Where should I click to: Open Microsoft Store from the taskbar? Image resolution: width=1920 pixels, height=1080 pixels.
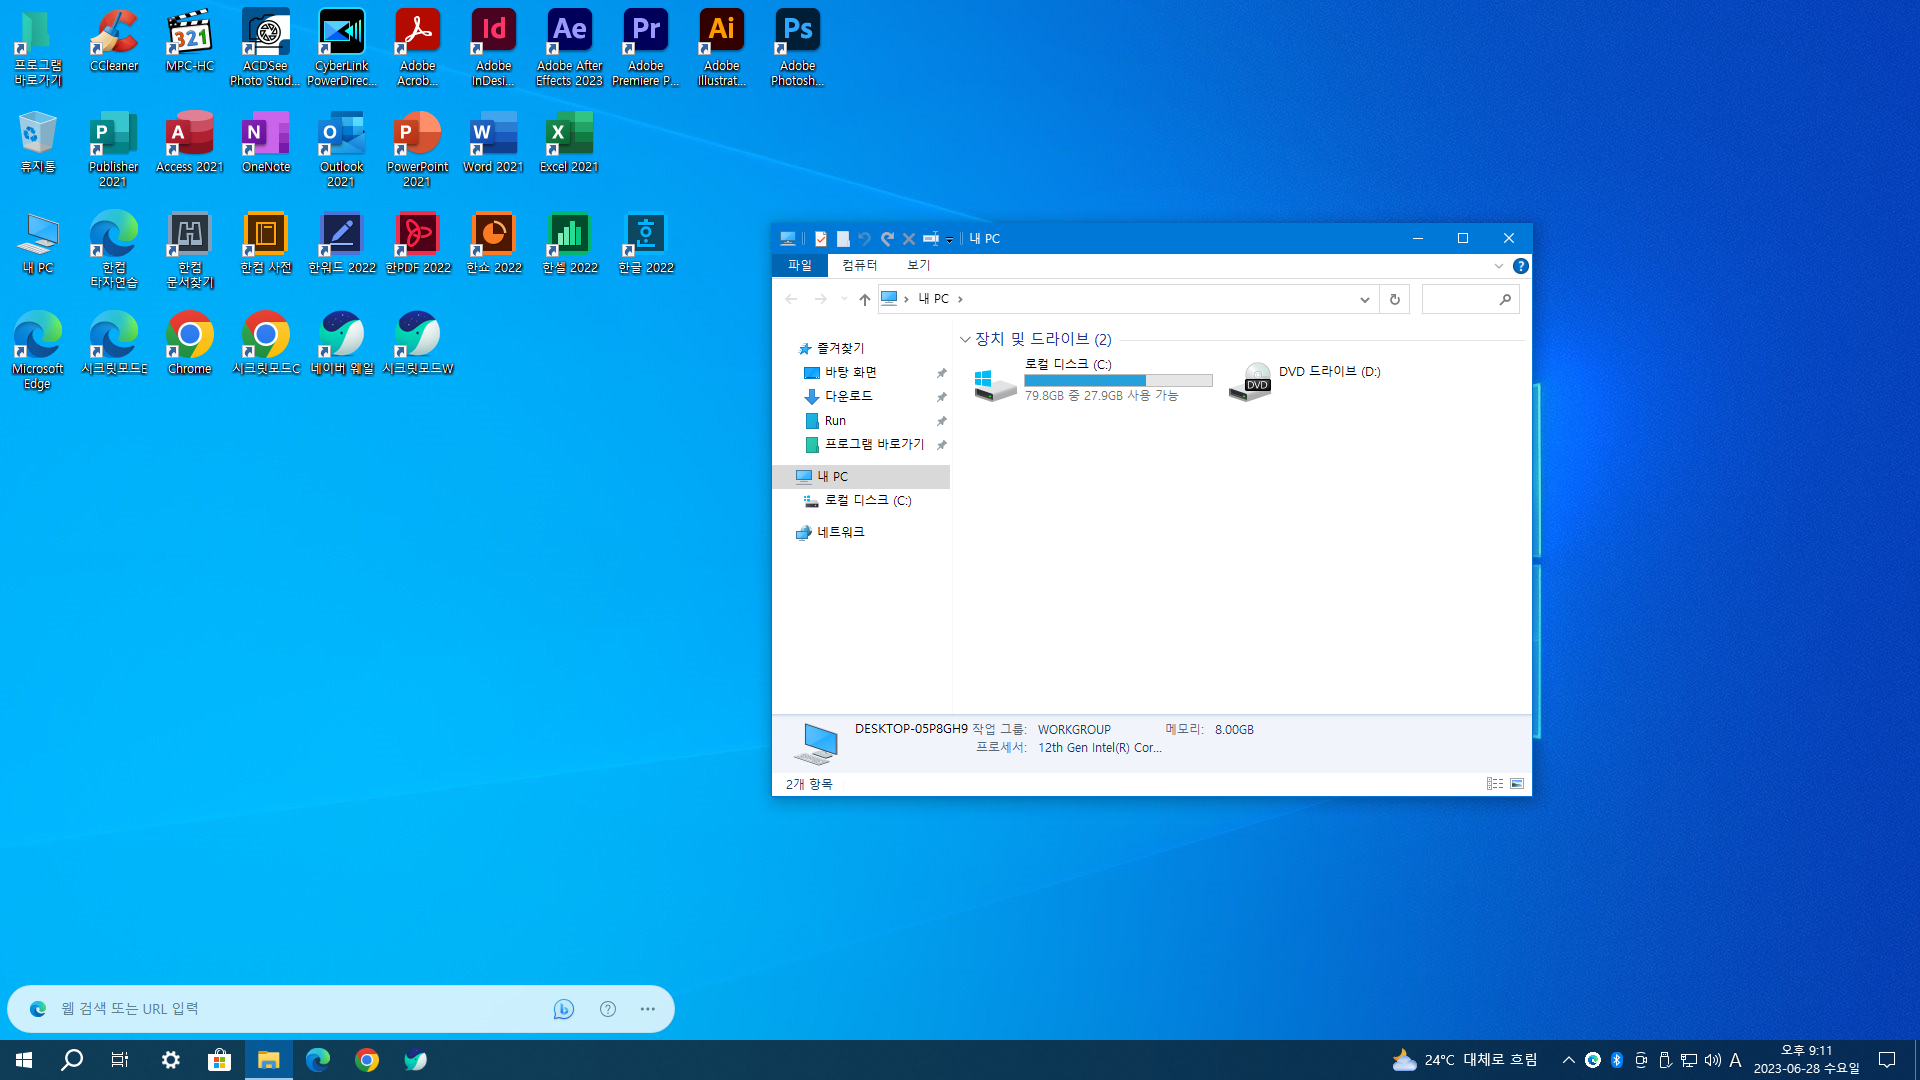click(x=219, y=1060)
